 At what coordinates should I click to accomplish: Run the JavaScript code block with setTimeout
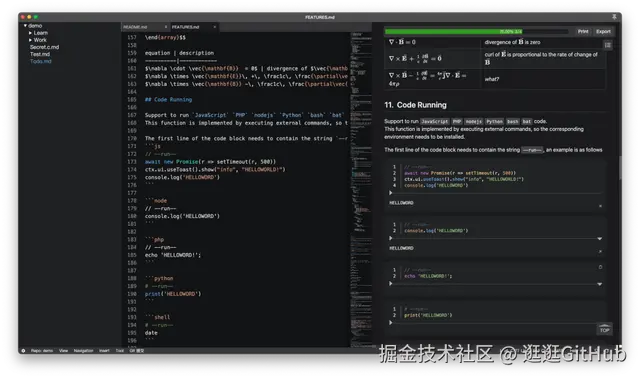391,193
